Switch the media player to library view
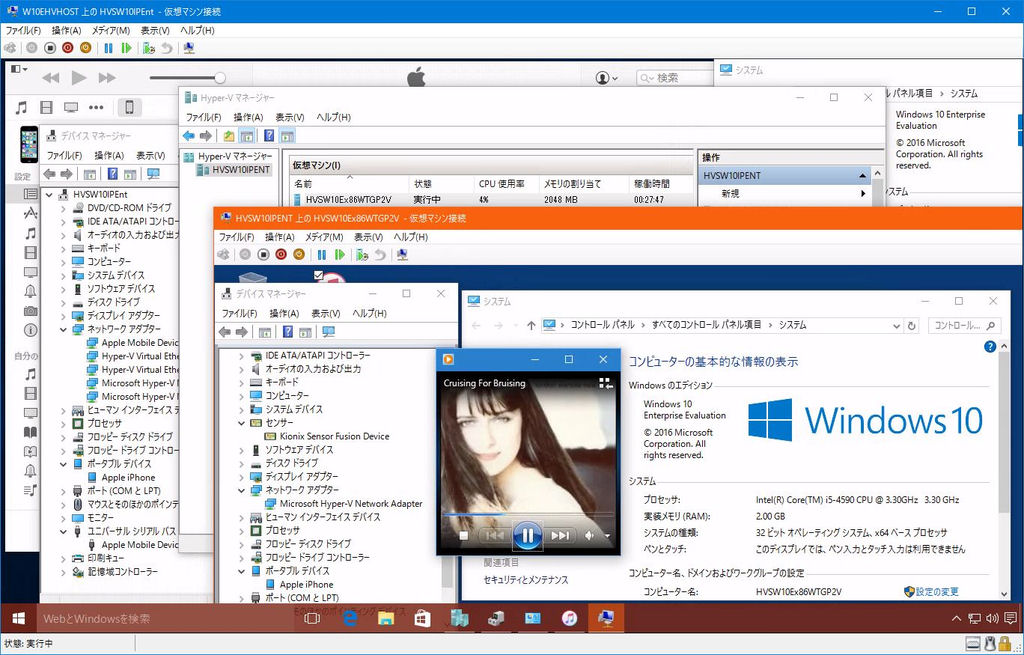This screenshot has width=1024, height=655. click(x=605, y=383)
